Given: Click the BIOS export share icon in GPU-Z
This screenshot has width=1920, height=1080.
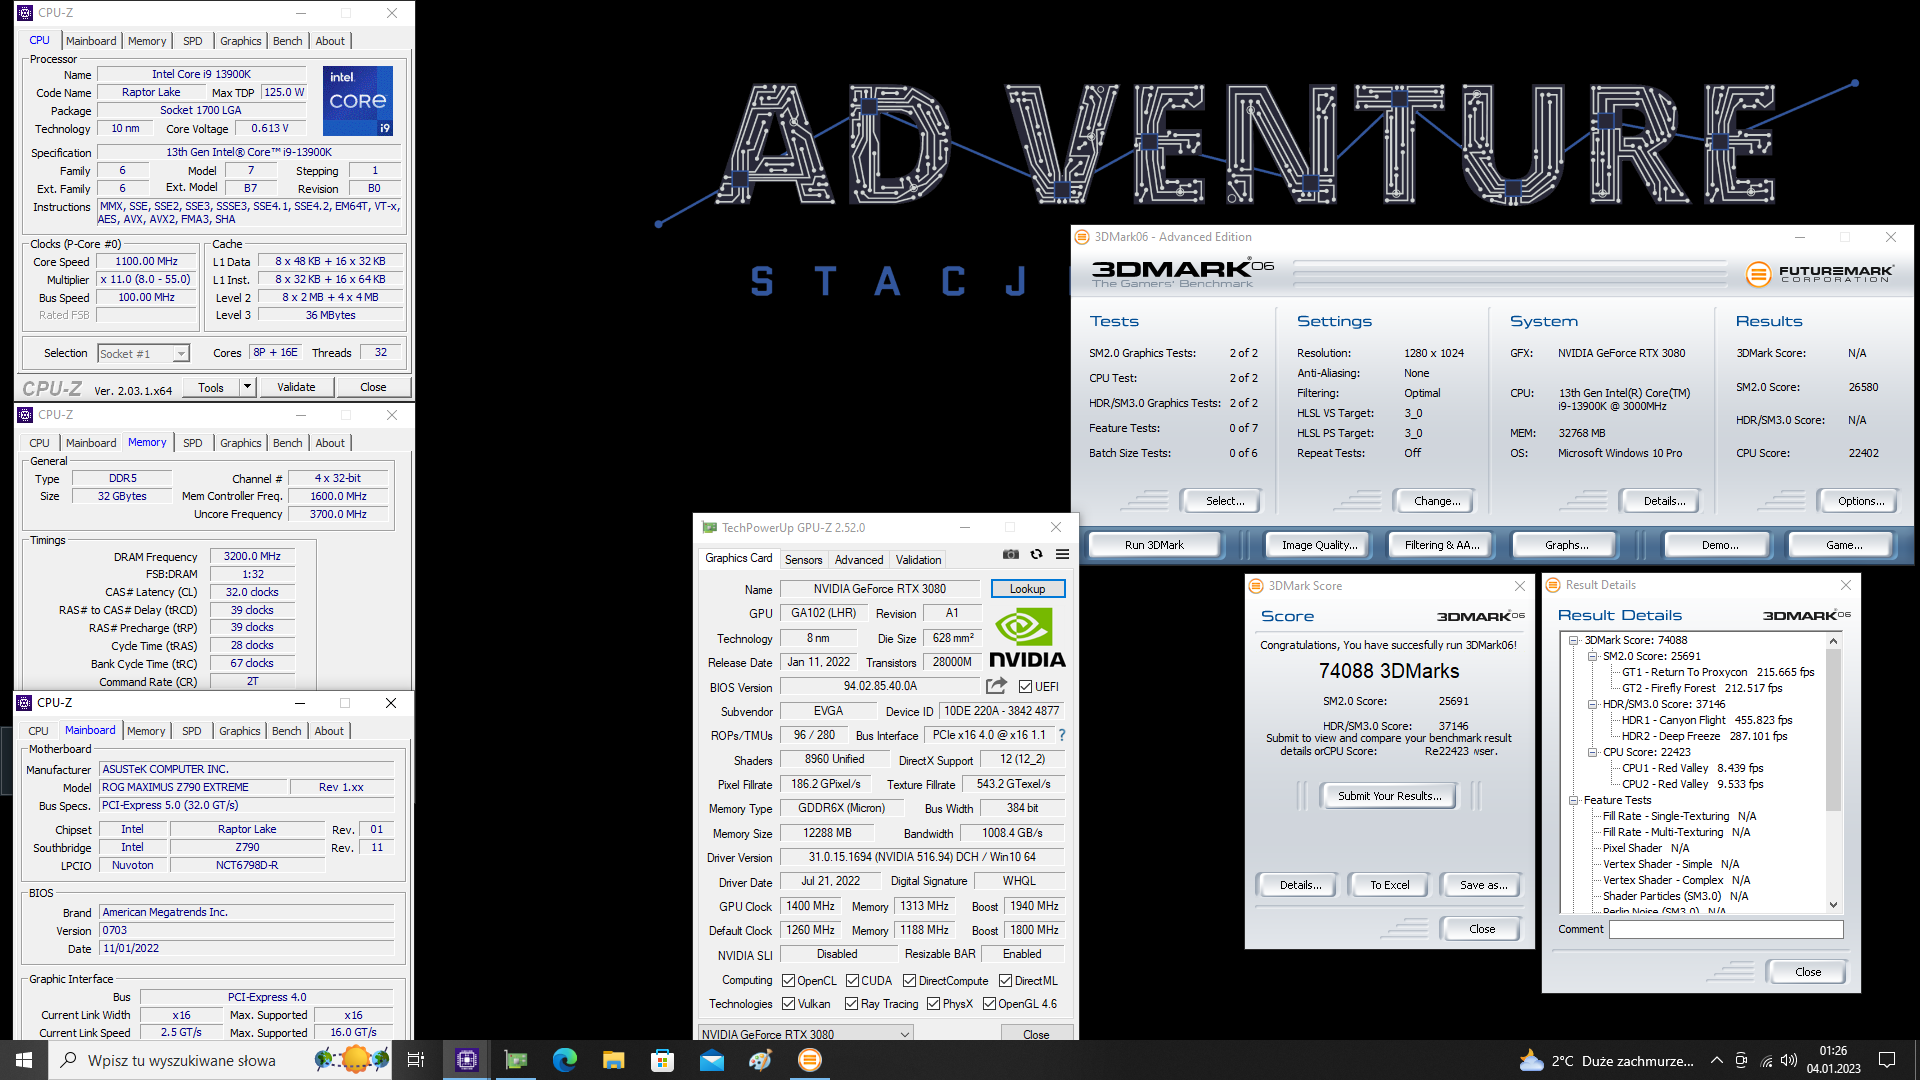Looking at the screenshot, I should (996, 686).
